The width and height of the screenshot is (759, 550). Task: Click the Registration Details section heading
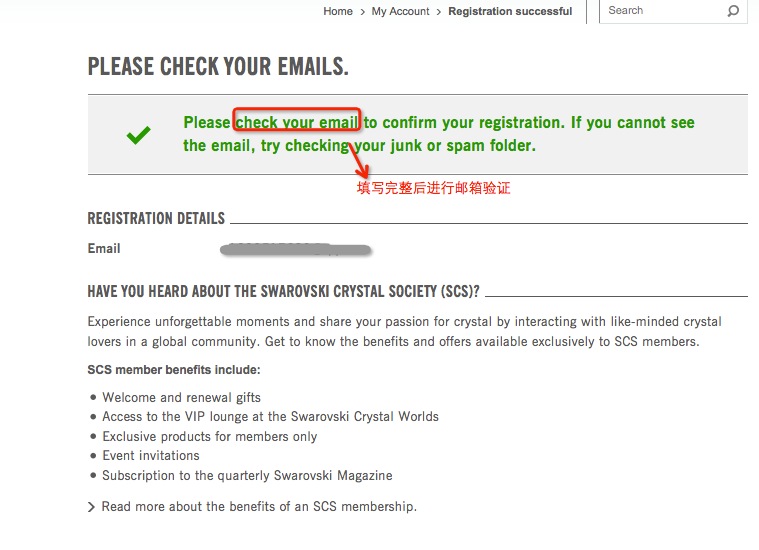tap(156, 218)
